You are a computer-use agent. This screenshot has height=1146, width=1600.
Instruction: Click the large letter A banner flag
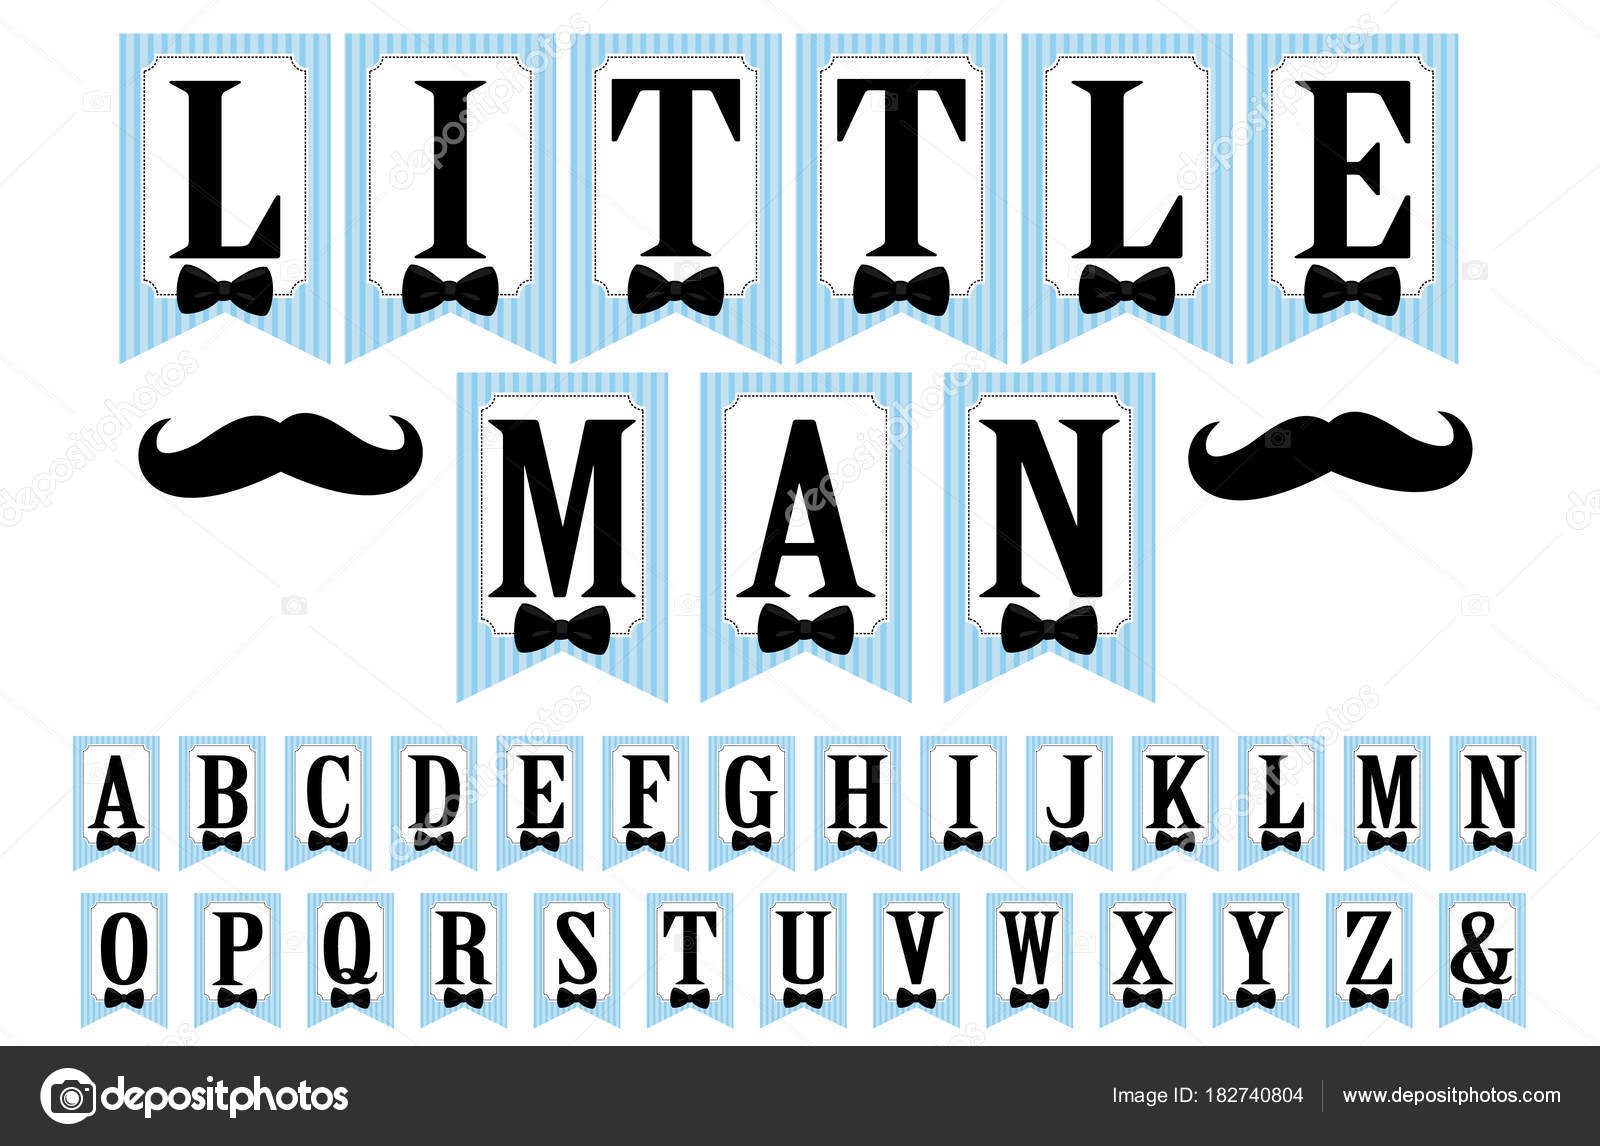click(x=806, y=537)
